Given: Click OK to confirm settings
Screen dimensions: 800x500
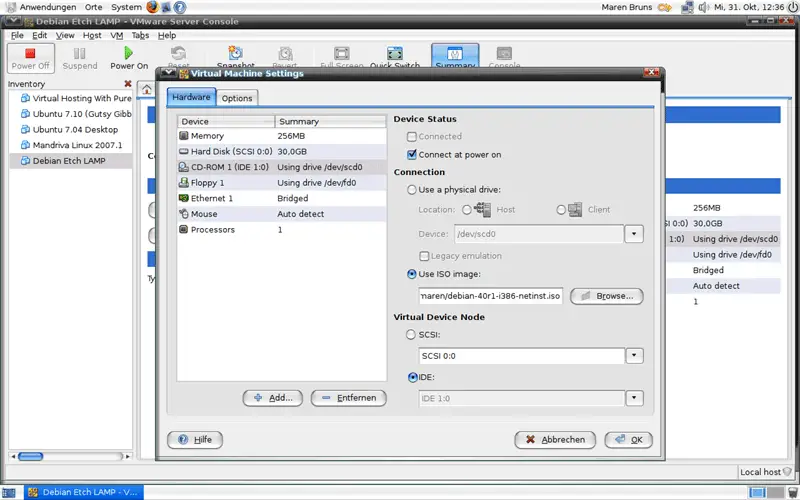Looking at the screenshot, I should tap(629, 440).
